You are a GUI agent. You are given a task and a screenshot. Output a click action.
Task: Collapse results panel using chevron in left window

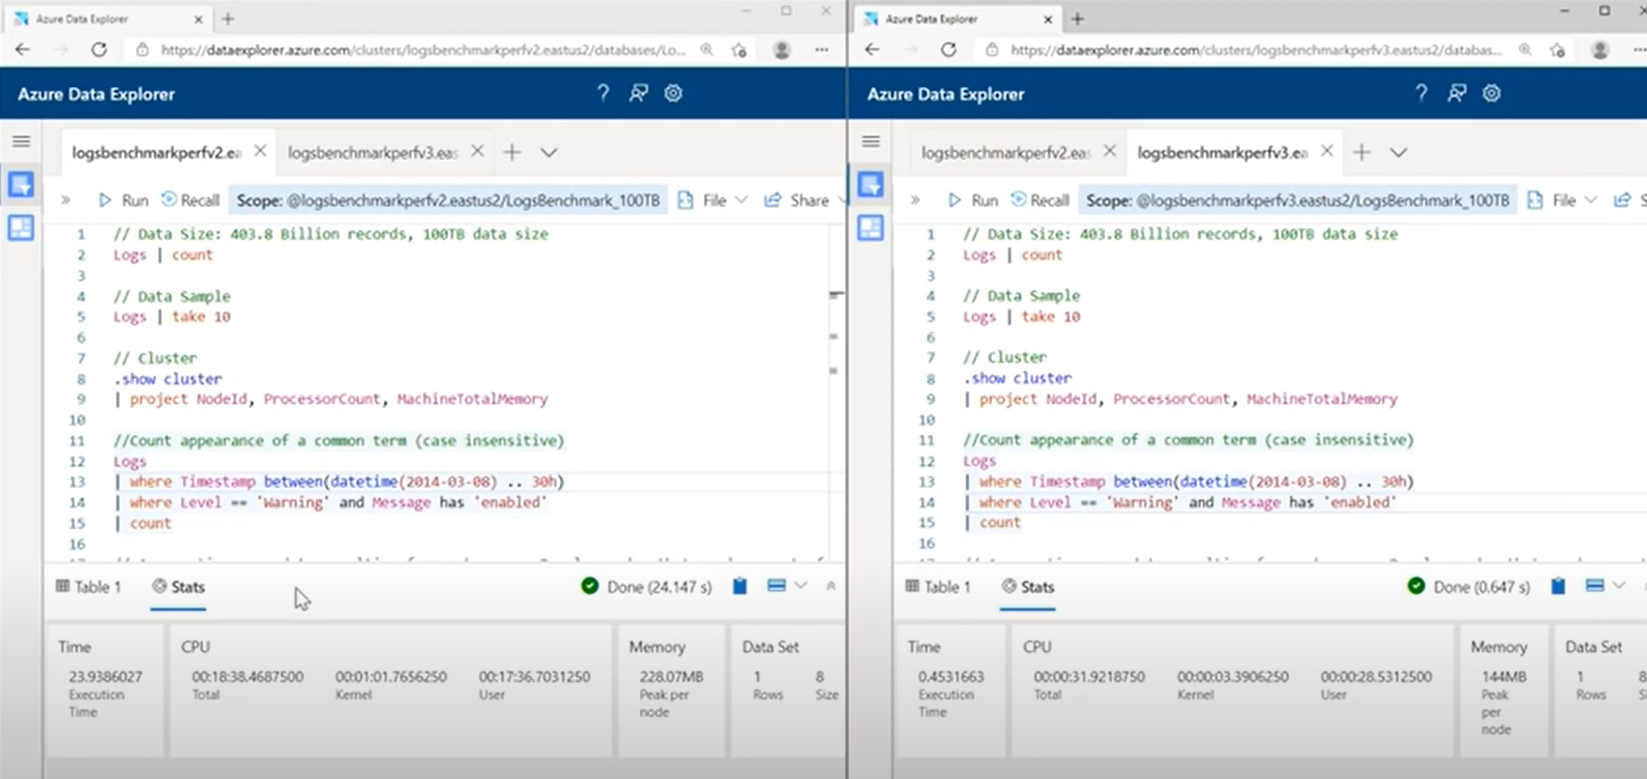click(x=831, y=586)
